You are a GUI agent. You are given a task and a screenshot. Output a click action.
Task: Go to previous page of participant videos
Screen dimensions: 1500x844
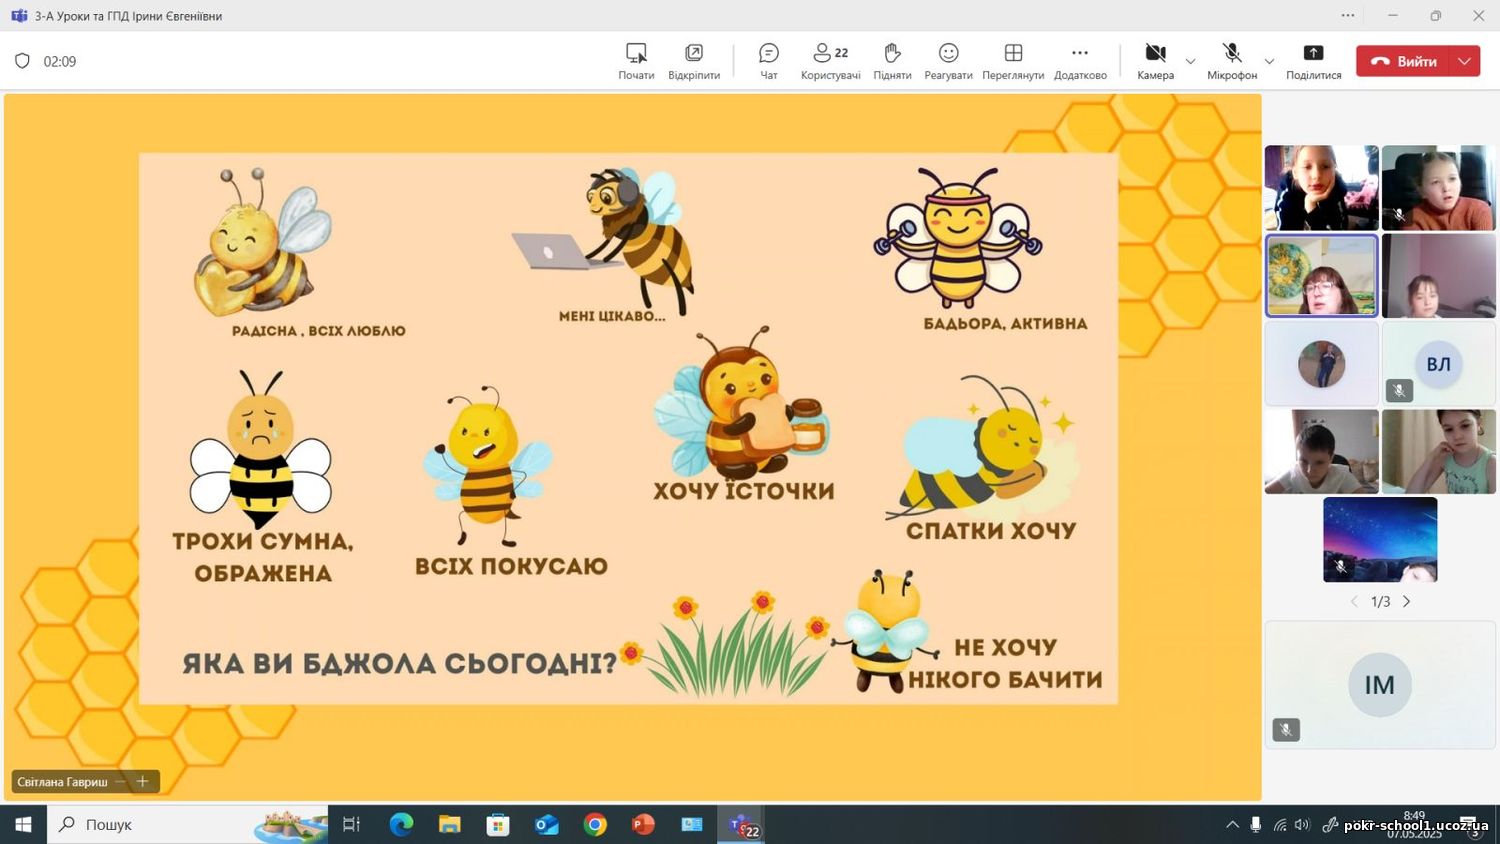(x=1354, y=601)
